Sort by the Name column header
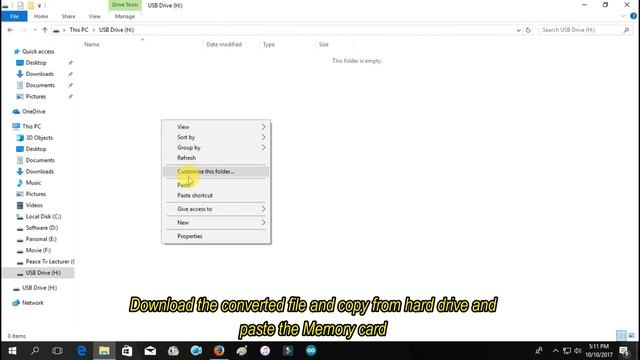 point(92,44)
